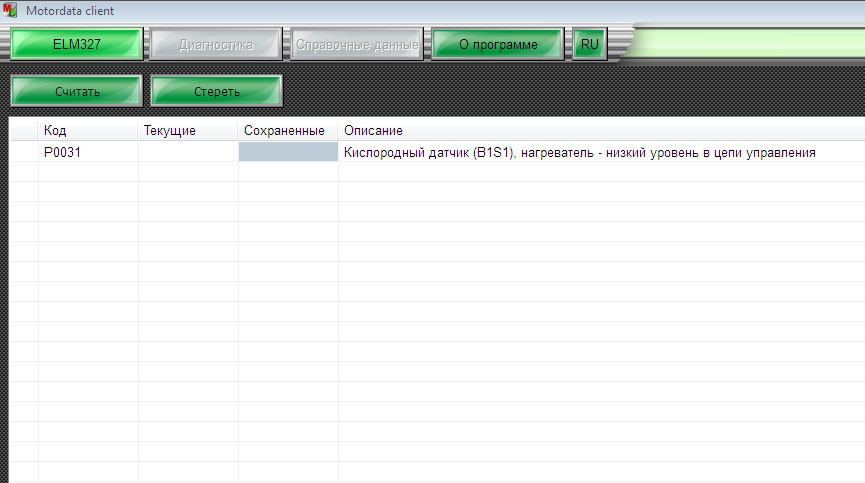This screenshot has height=483, width=865.
Task: Open the ELM327 connection tab
Action: point(77,44)
